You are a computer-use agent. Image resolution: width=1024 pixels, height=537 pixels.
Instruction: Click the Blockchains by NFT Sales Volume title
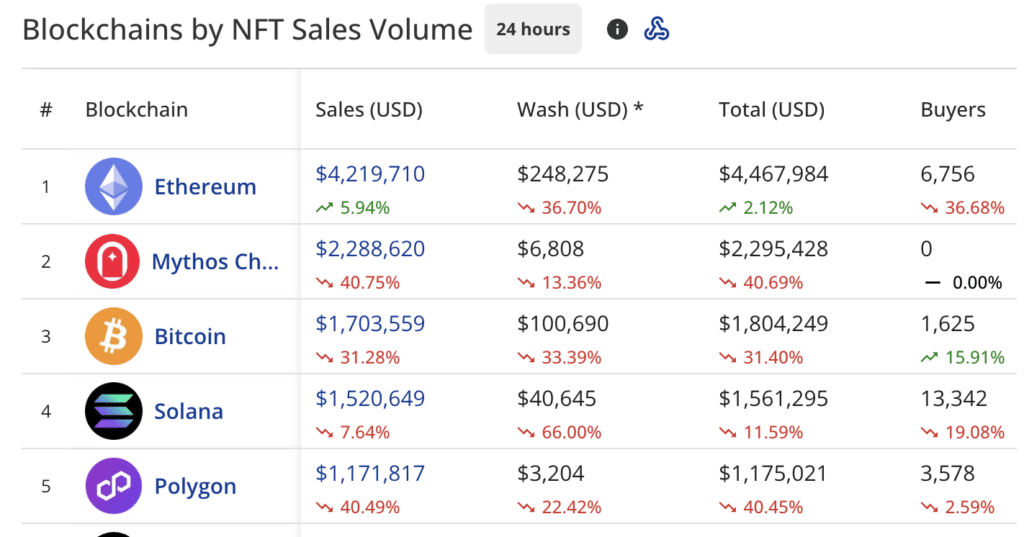(248, 30)
